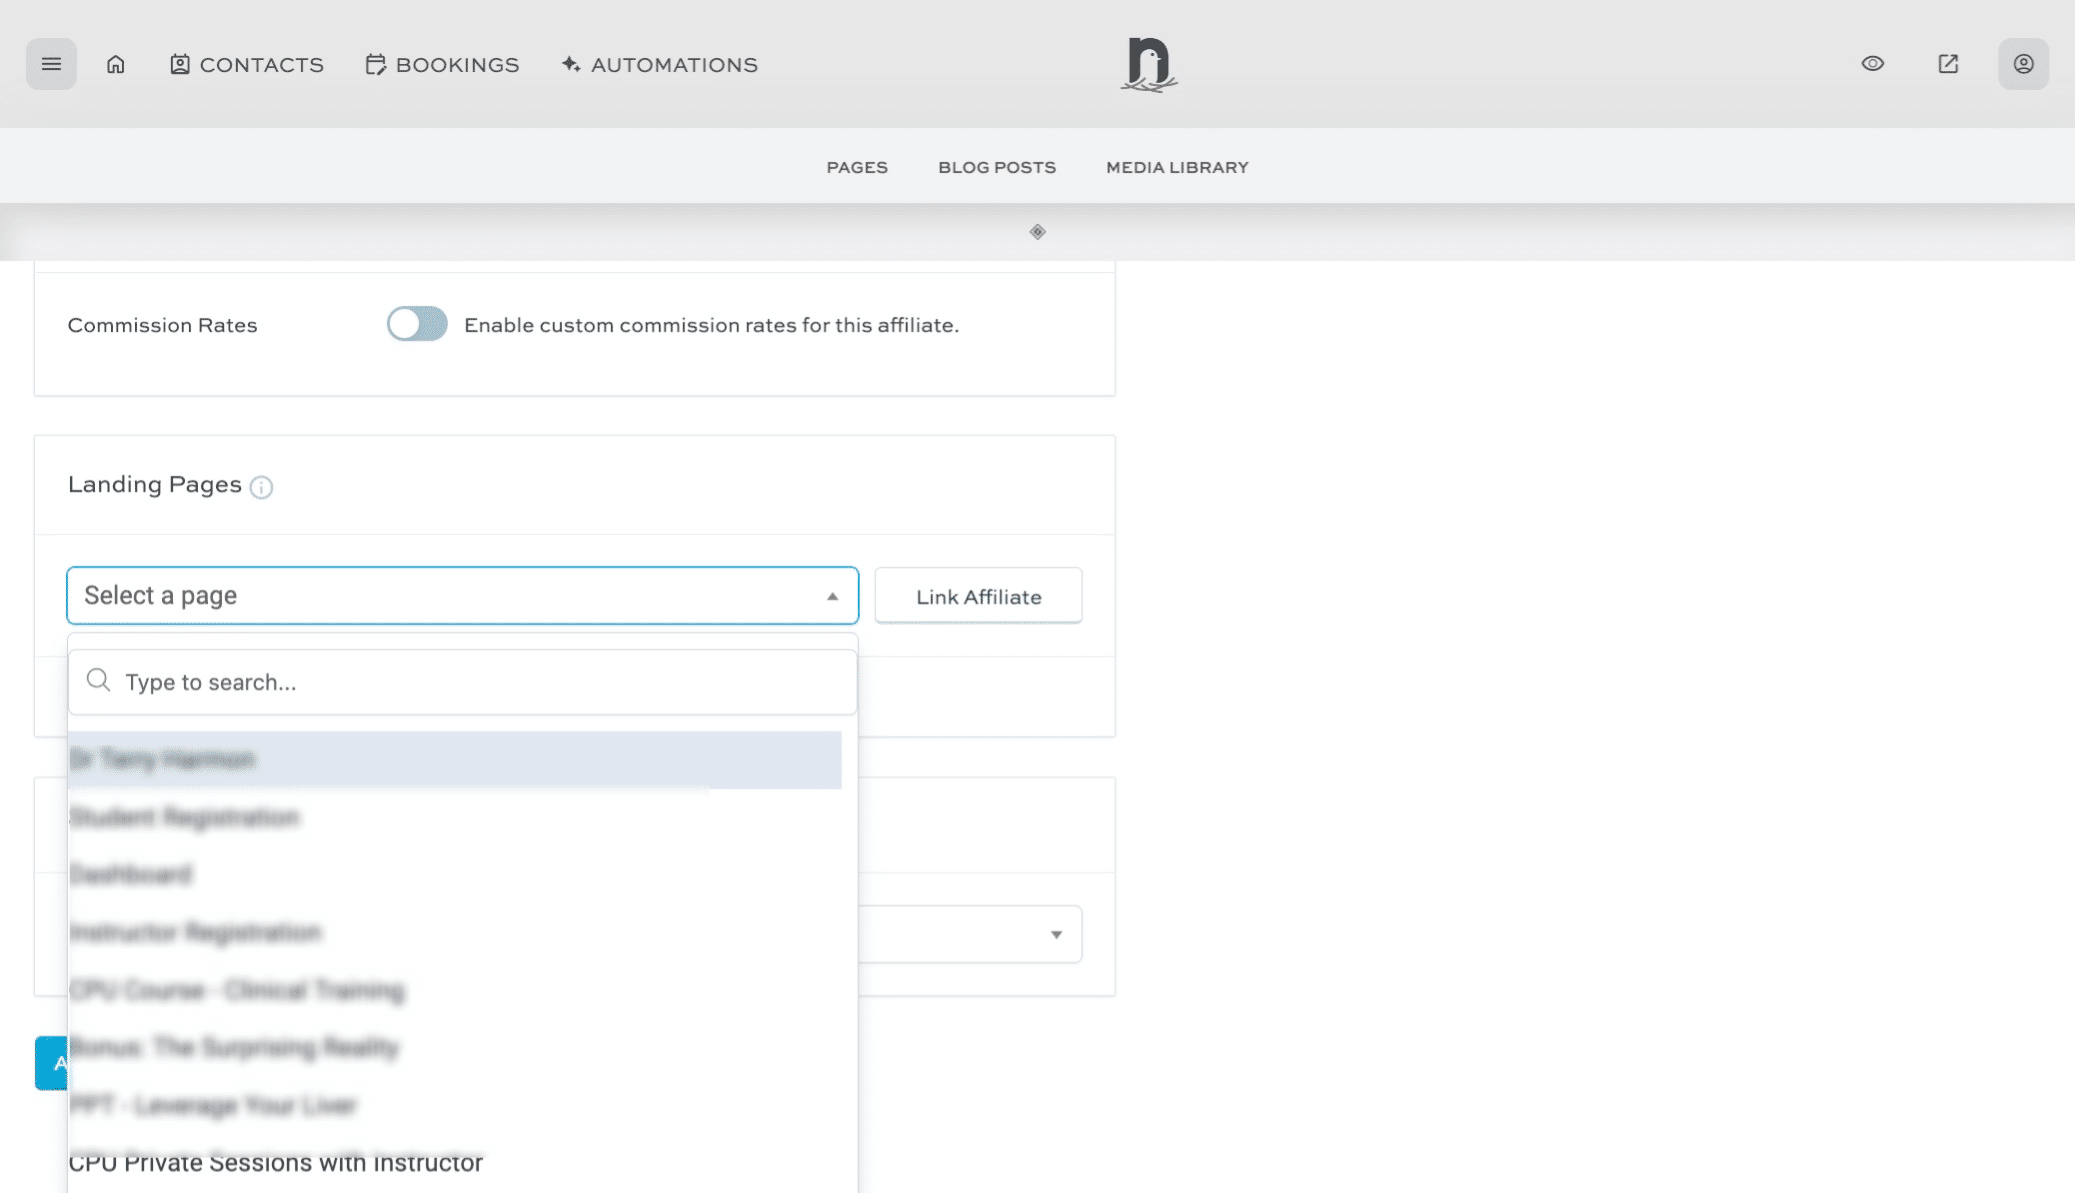Open the dropdown near the right panel
2075x1193 pixels.
(x=1056, y=934)
